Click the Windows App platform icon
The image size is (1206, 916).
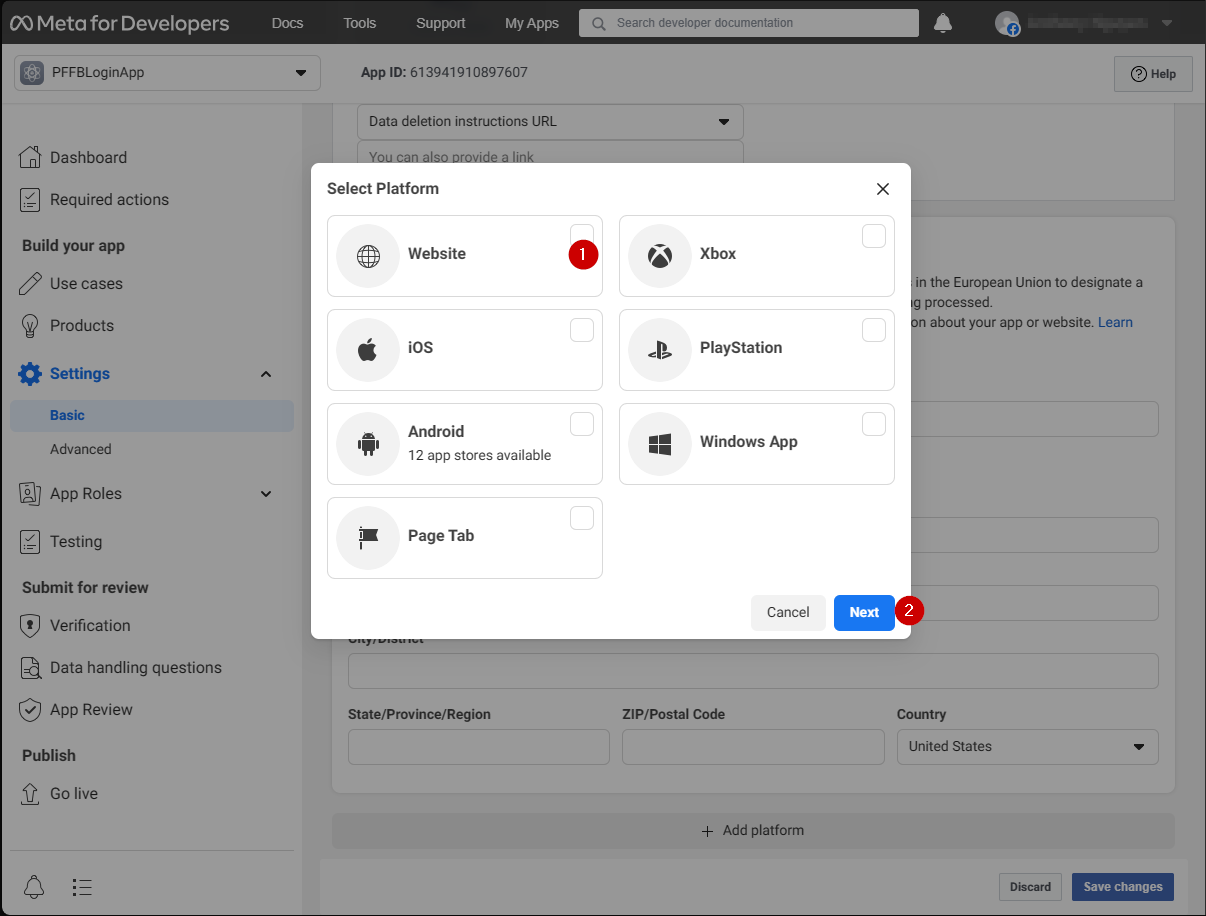point(659,443)
